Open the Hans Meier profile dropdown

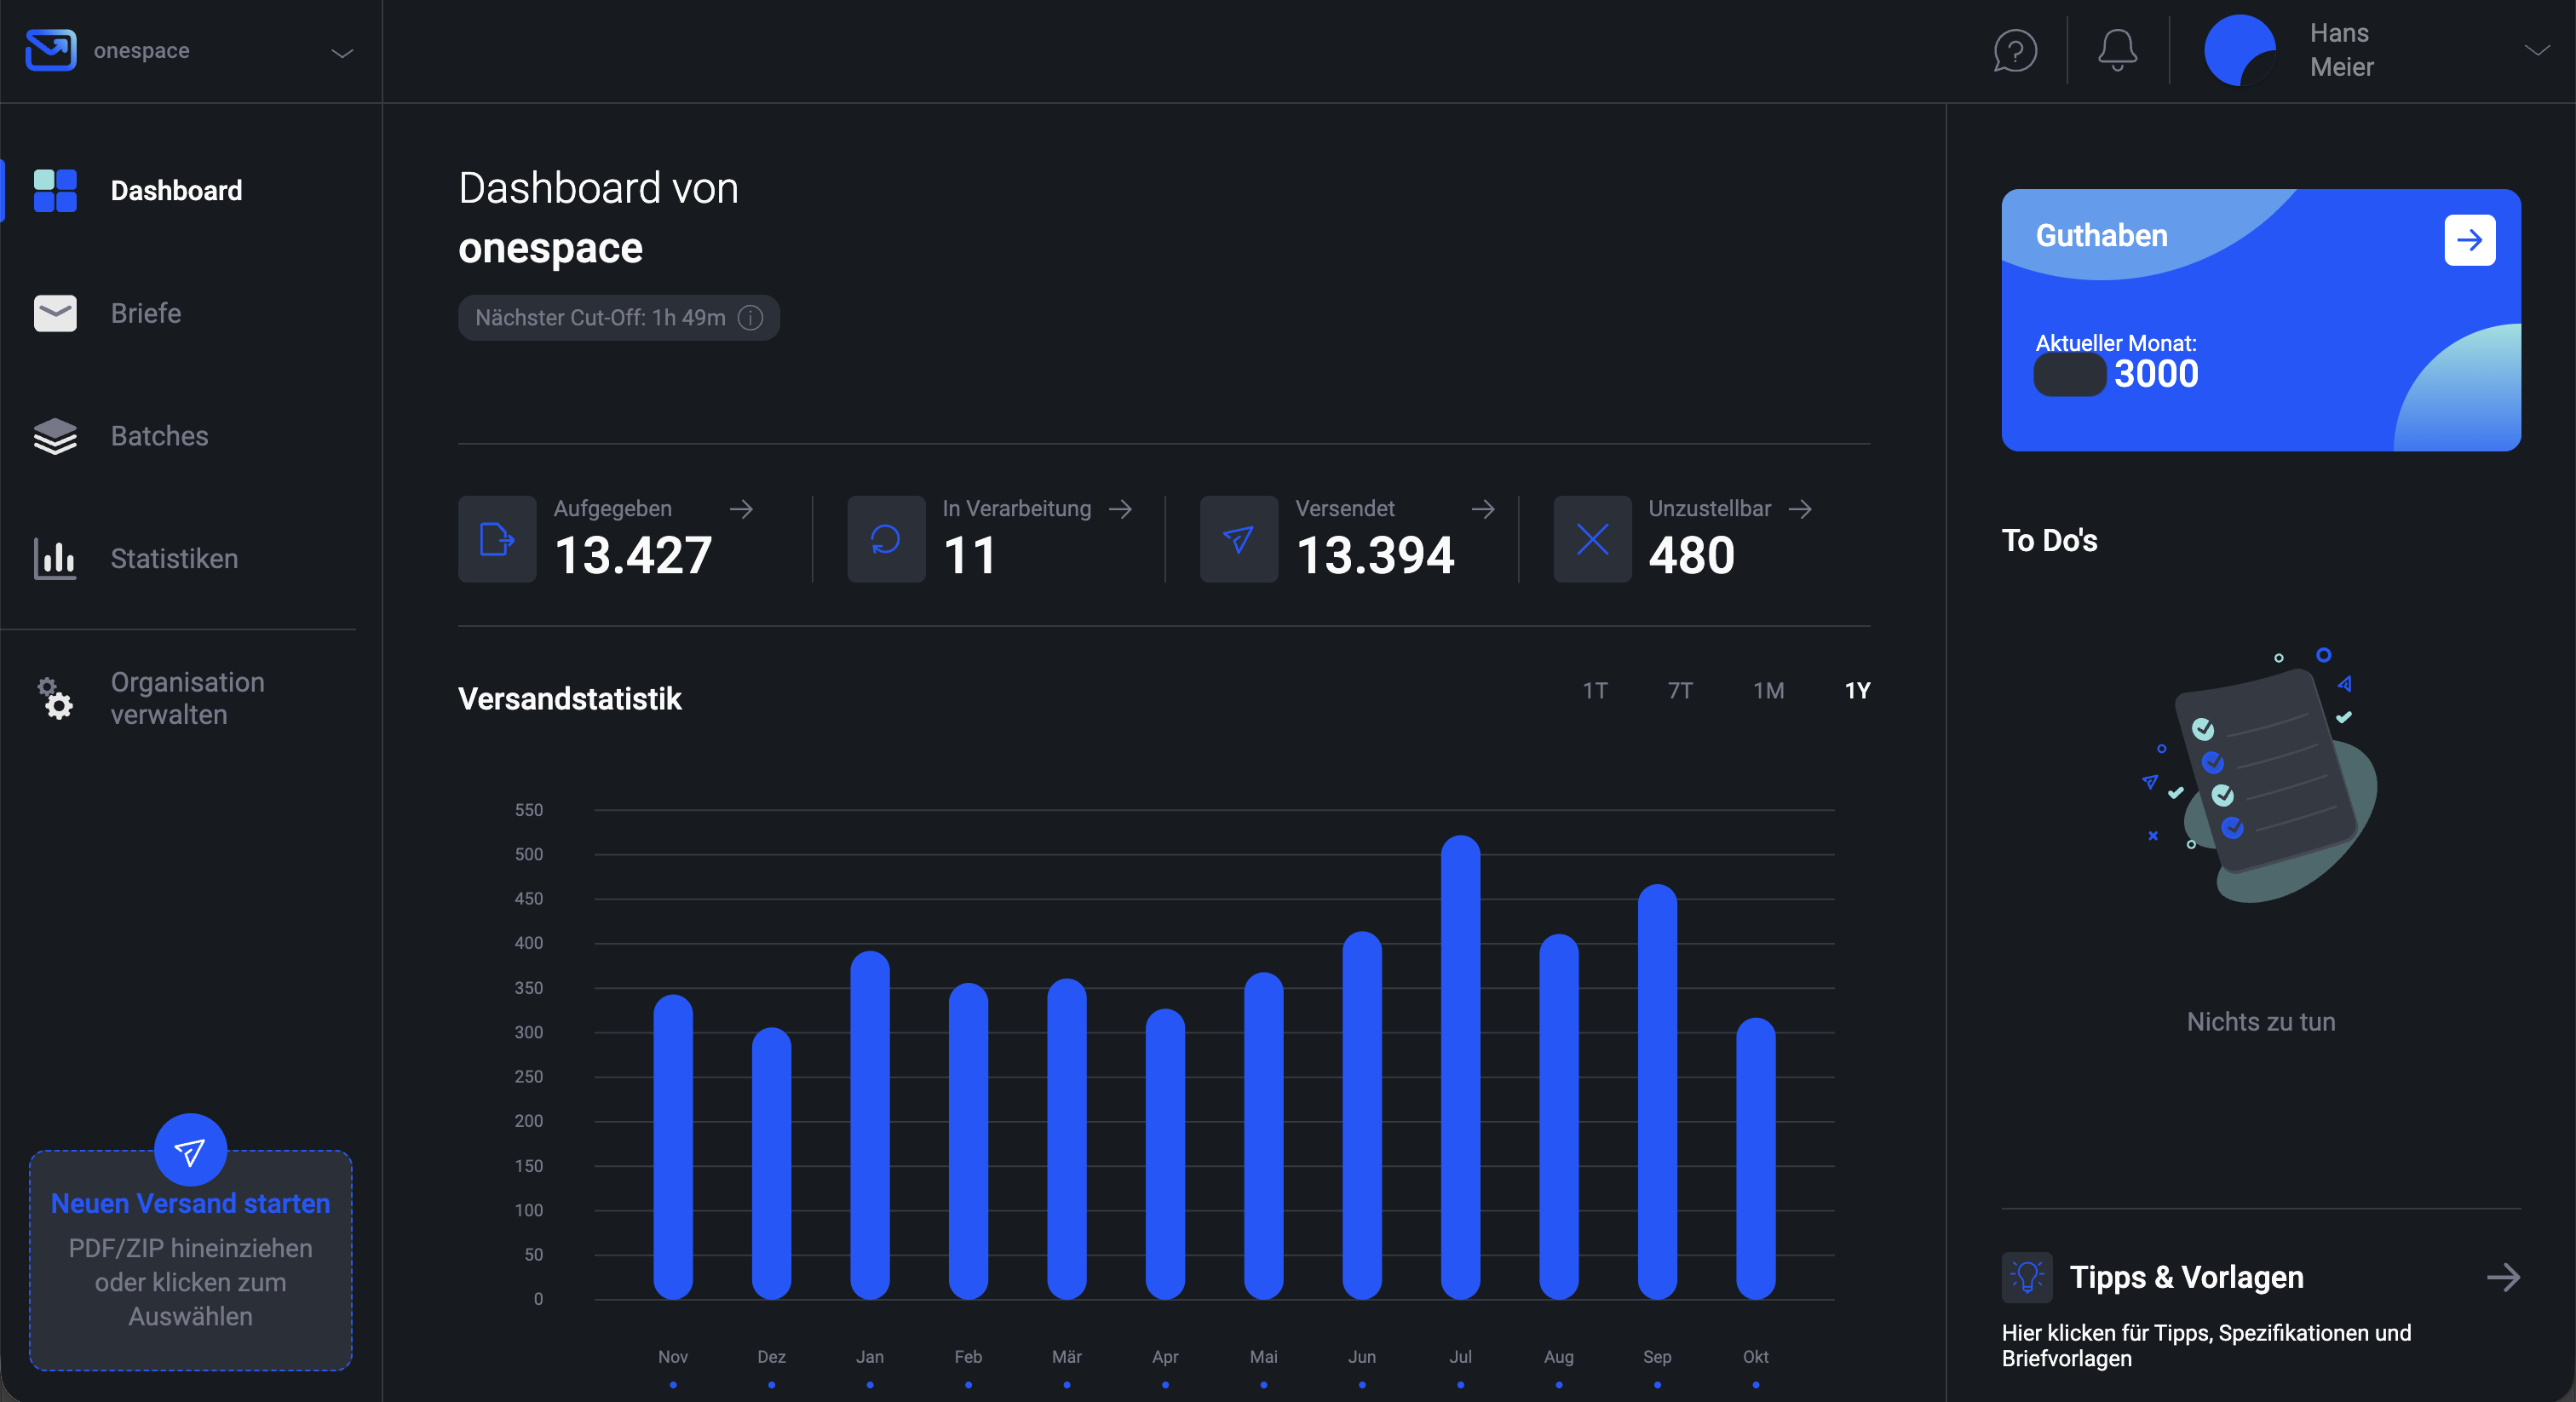[x=2537, y=50]
